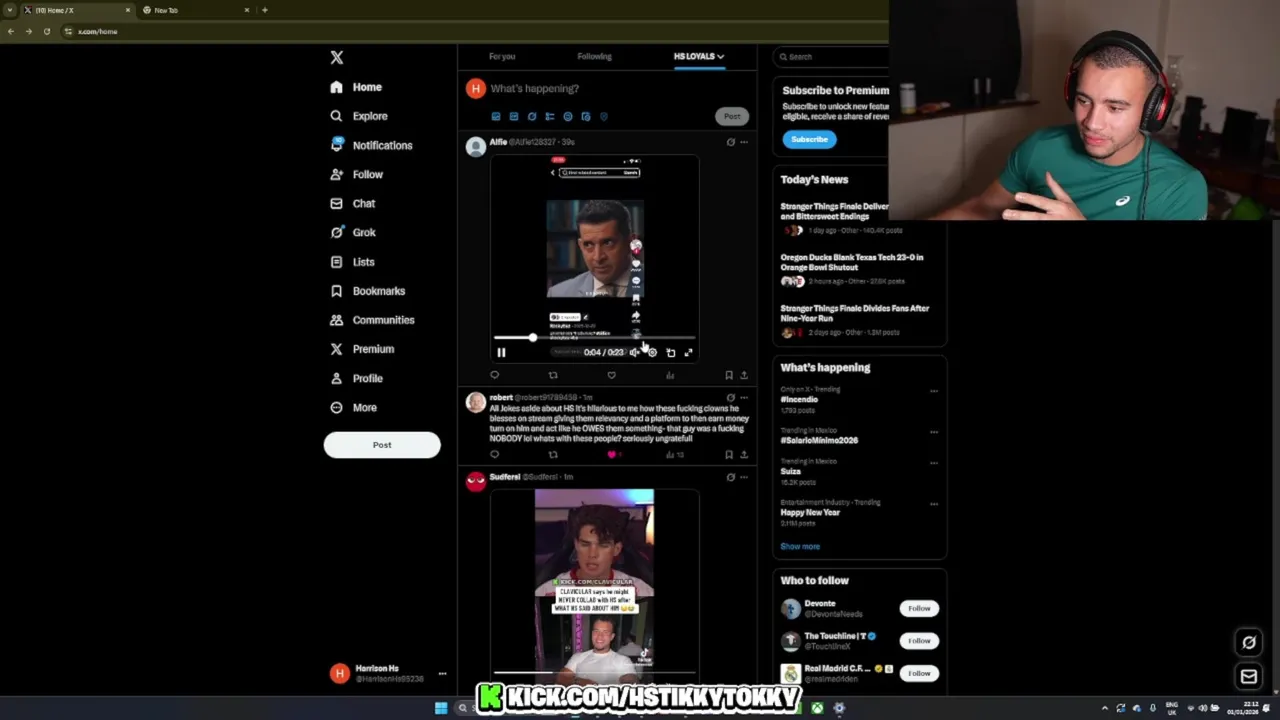Click the grey Post button in composer
1280x720 pixels.
point(733,116)
